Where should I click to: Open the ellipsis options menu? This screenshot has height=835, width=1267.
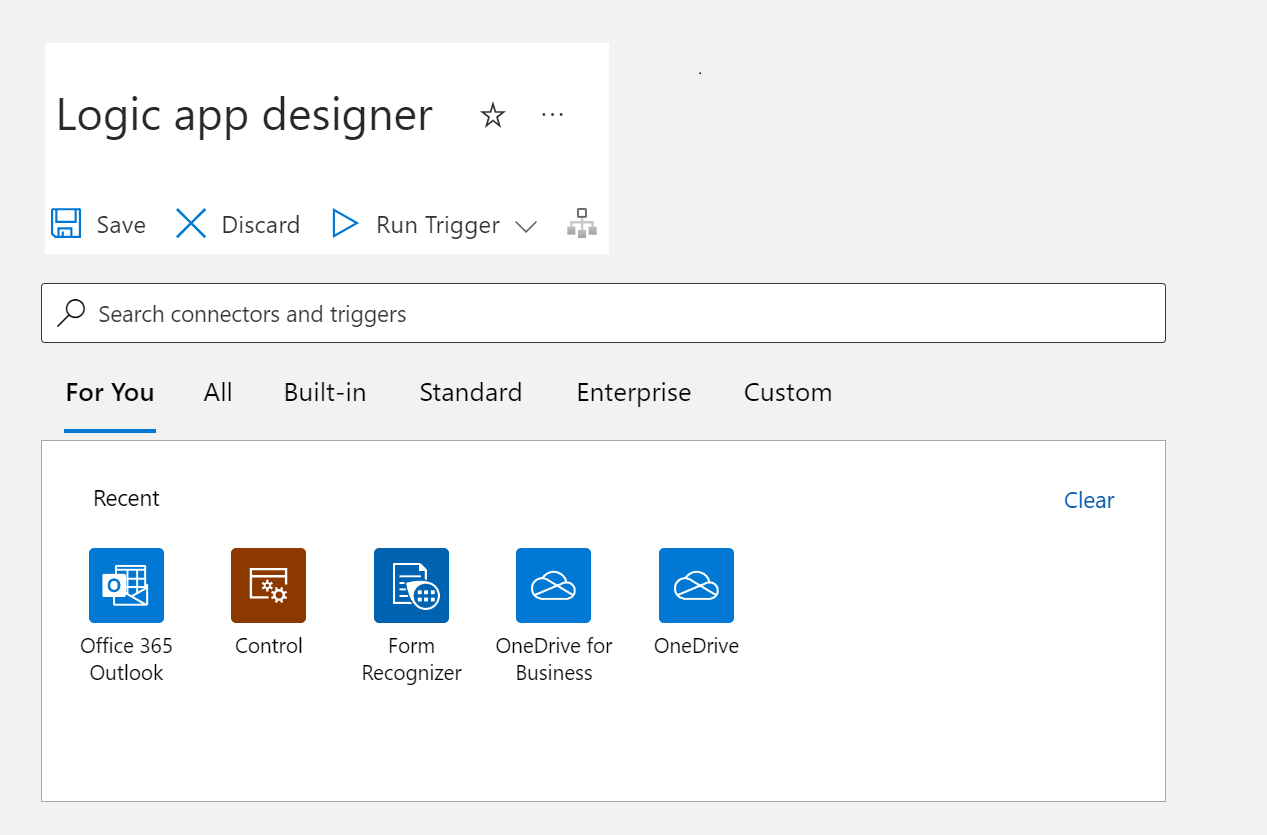(552, 115)
